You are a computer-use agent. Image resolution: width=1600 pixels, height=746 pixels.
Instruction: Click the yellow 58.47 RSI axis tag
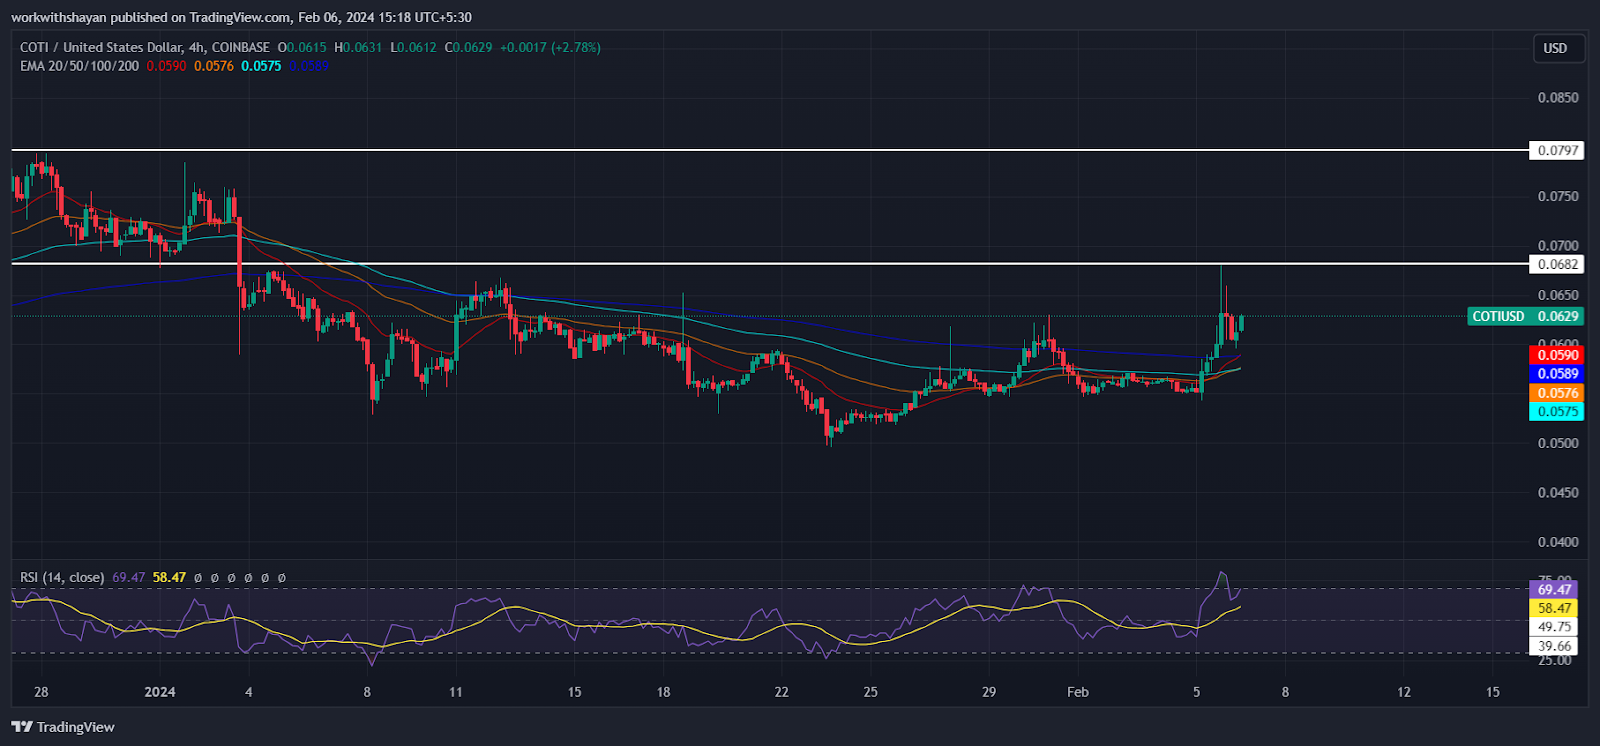pyautogui.click(x=1554, y=608)
